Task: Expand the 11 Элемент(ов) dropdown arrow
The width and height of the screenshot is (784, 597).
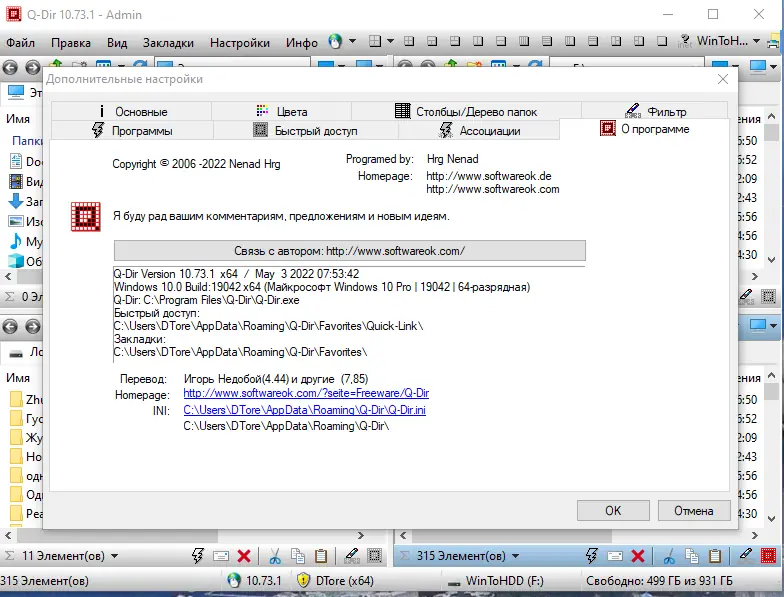Action: point(114,556)
